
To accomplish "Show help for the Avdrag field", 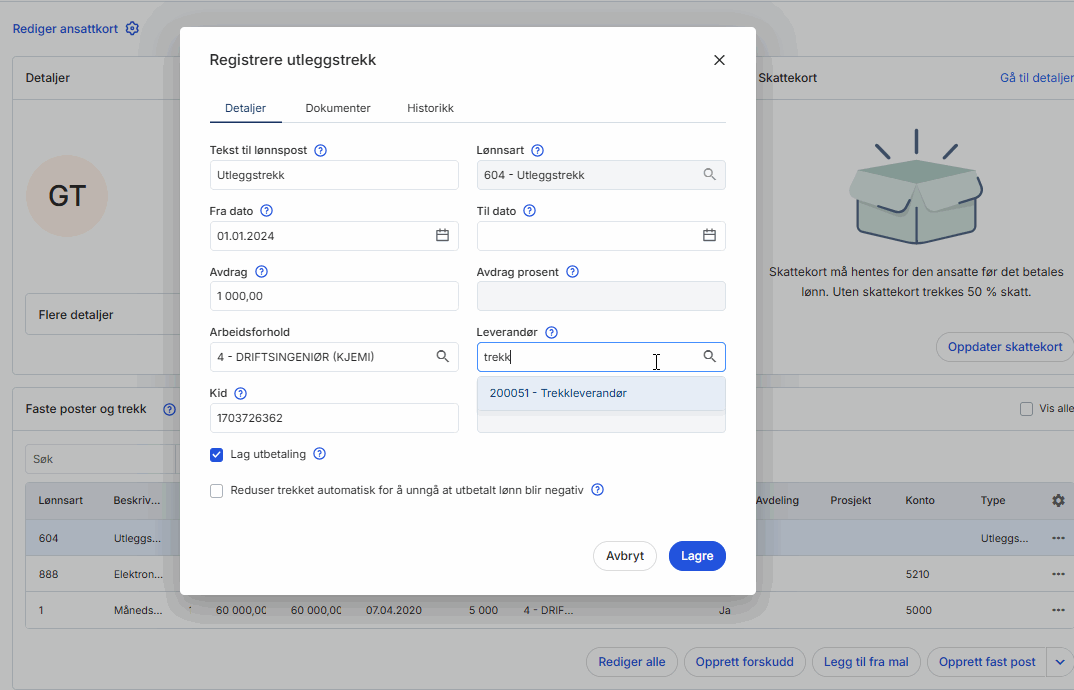I will (x=262, y=272).
